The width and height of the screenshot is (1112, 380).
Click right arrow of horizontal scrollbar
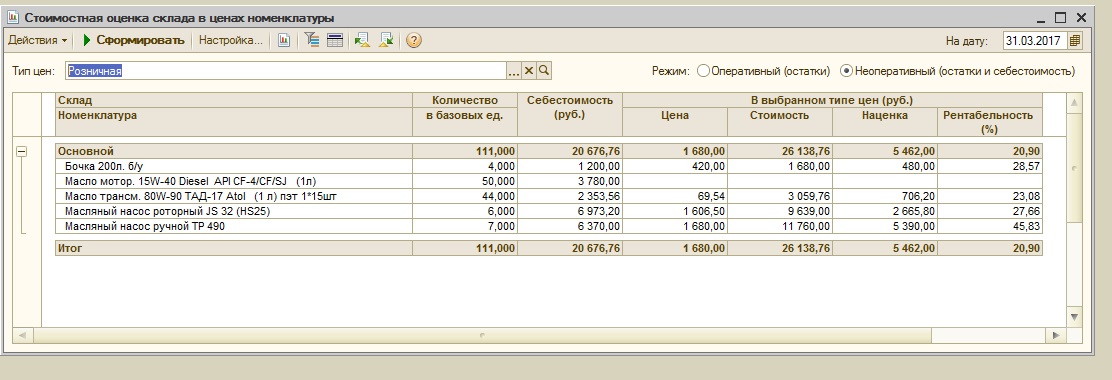(x=1057, y=335)
